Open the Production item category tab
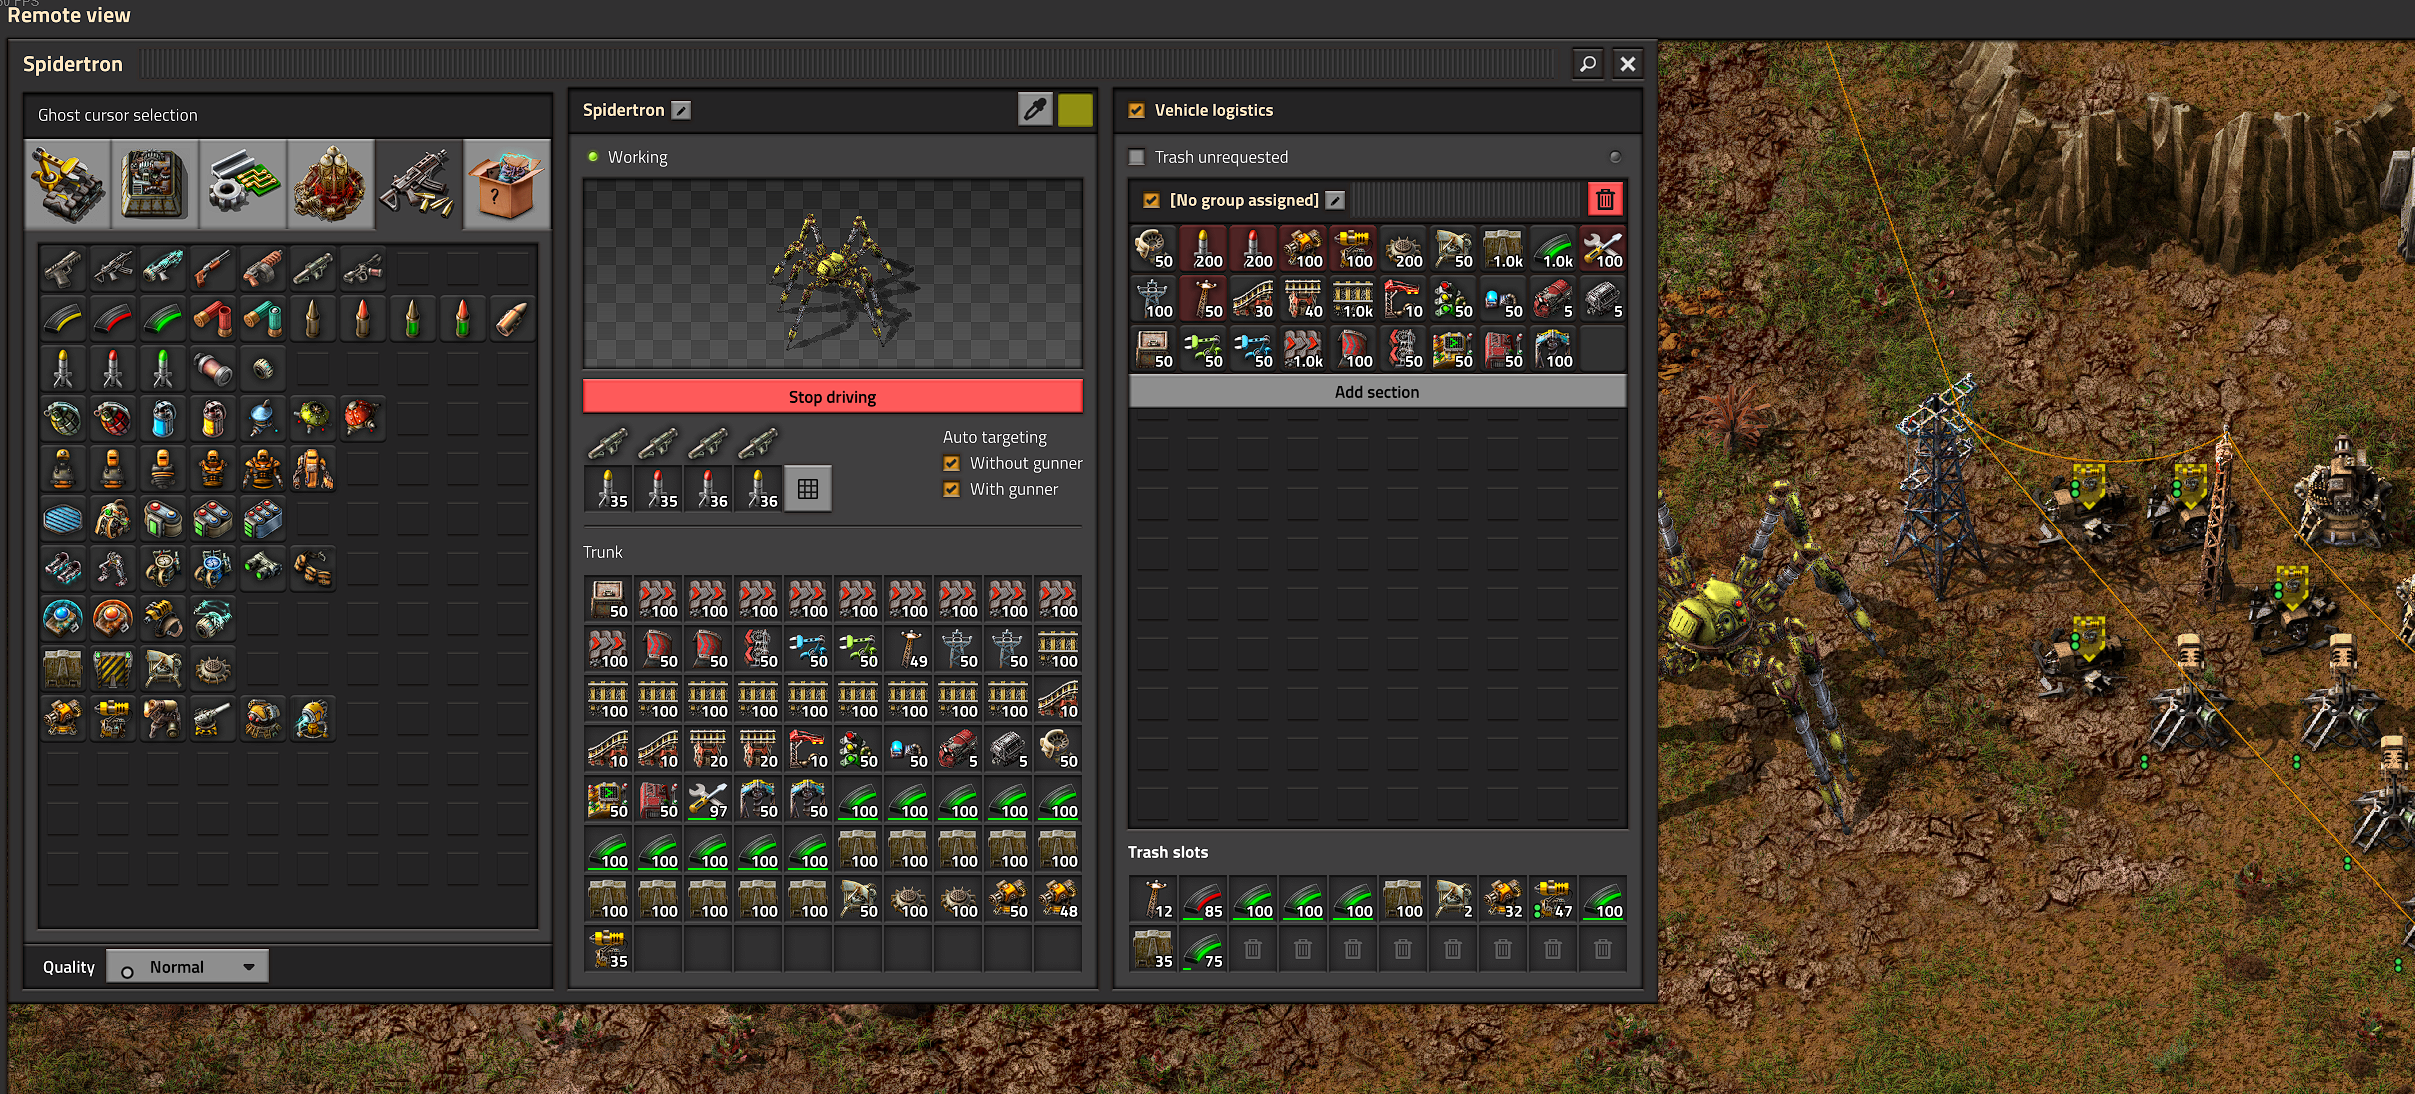Screen dimensions: 2415x1094 tap(155, 184)
